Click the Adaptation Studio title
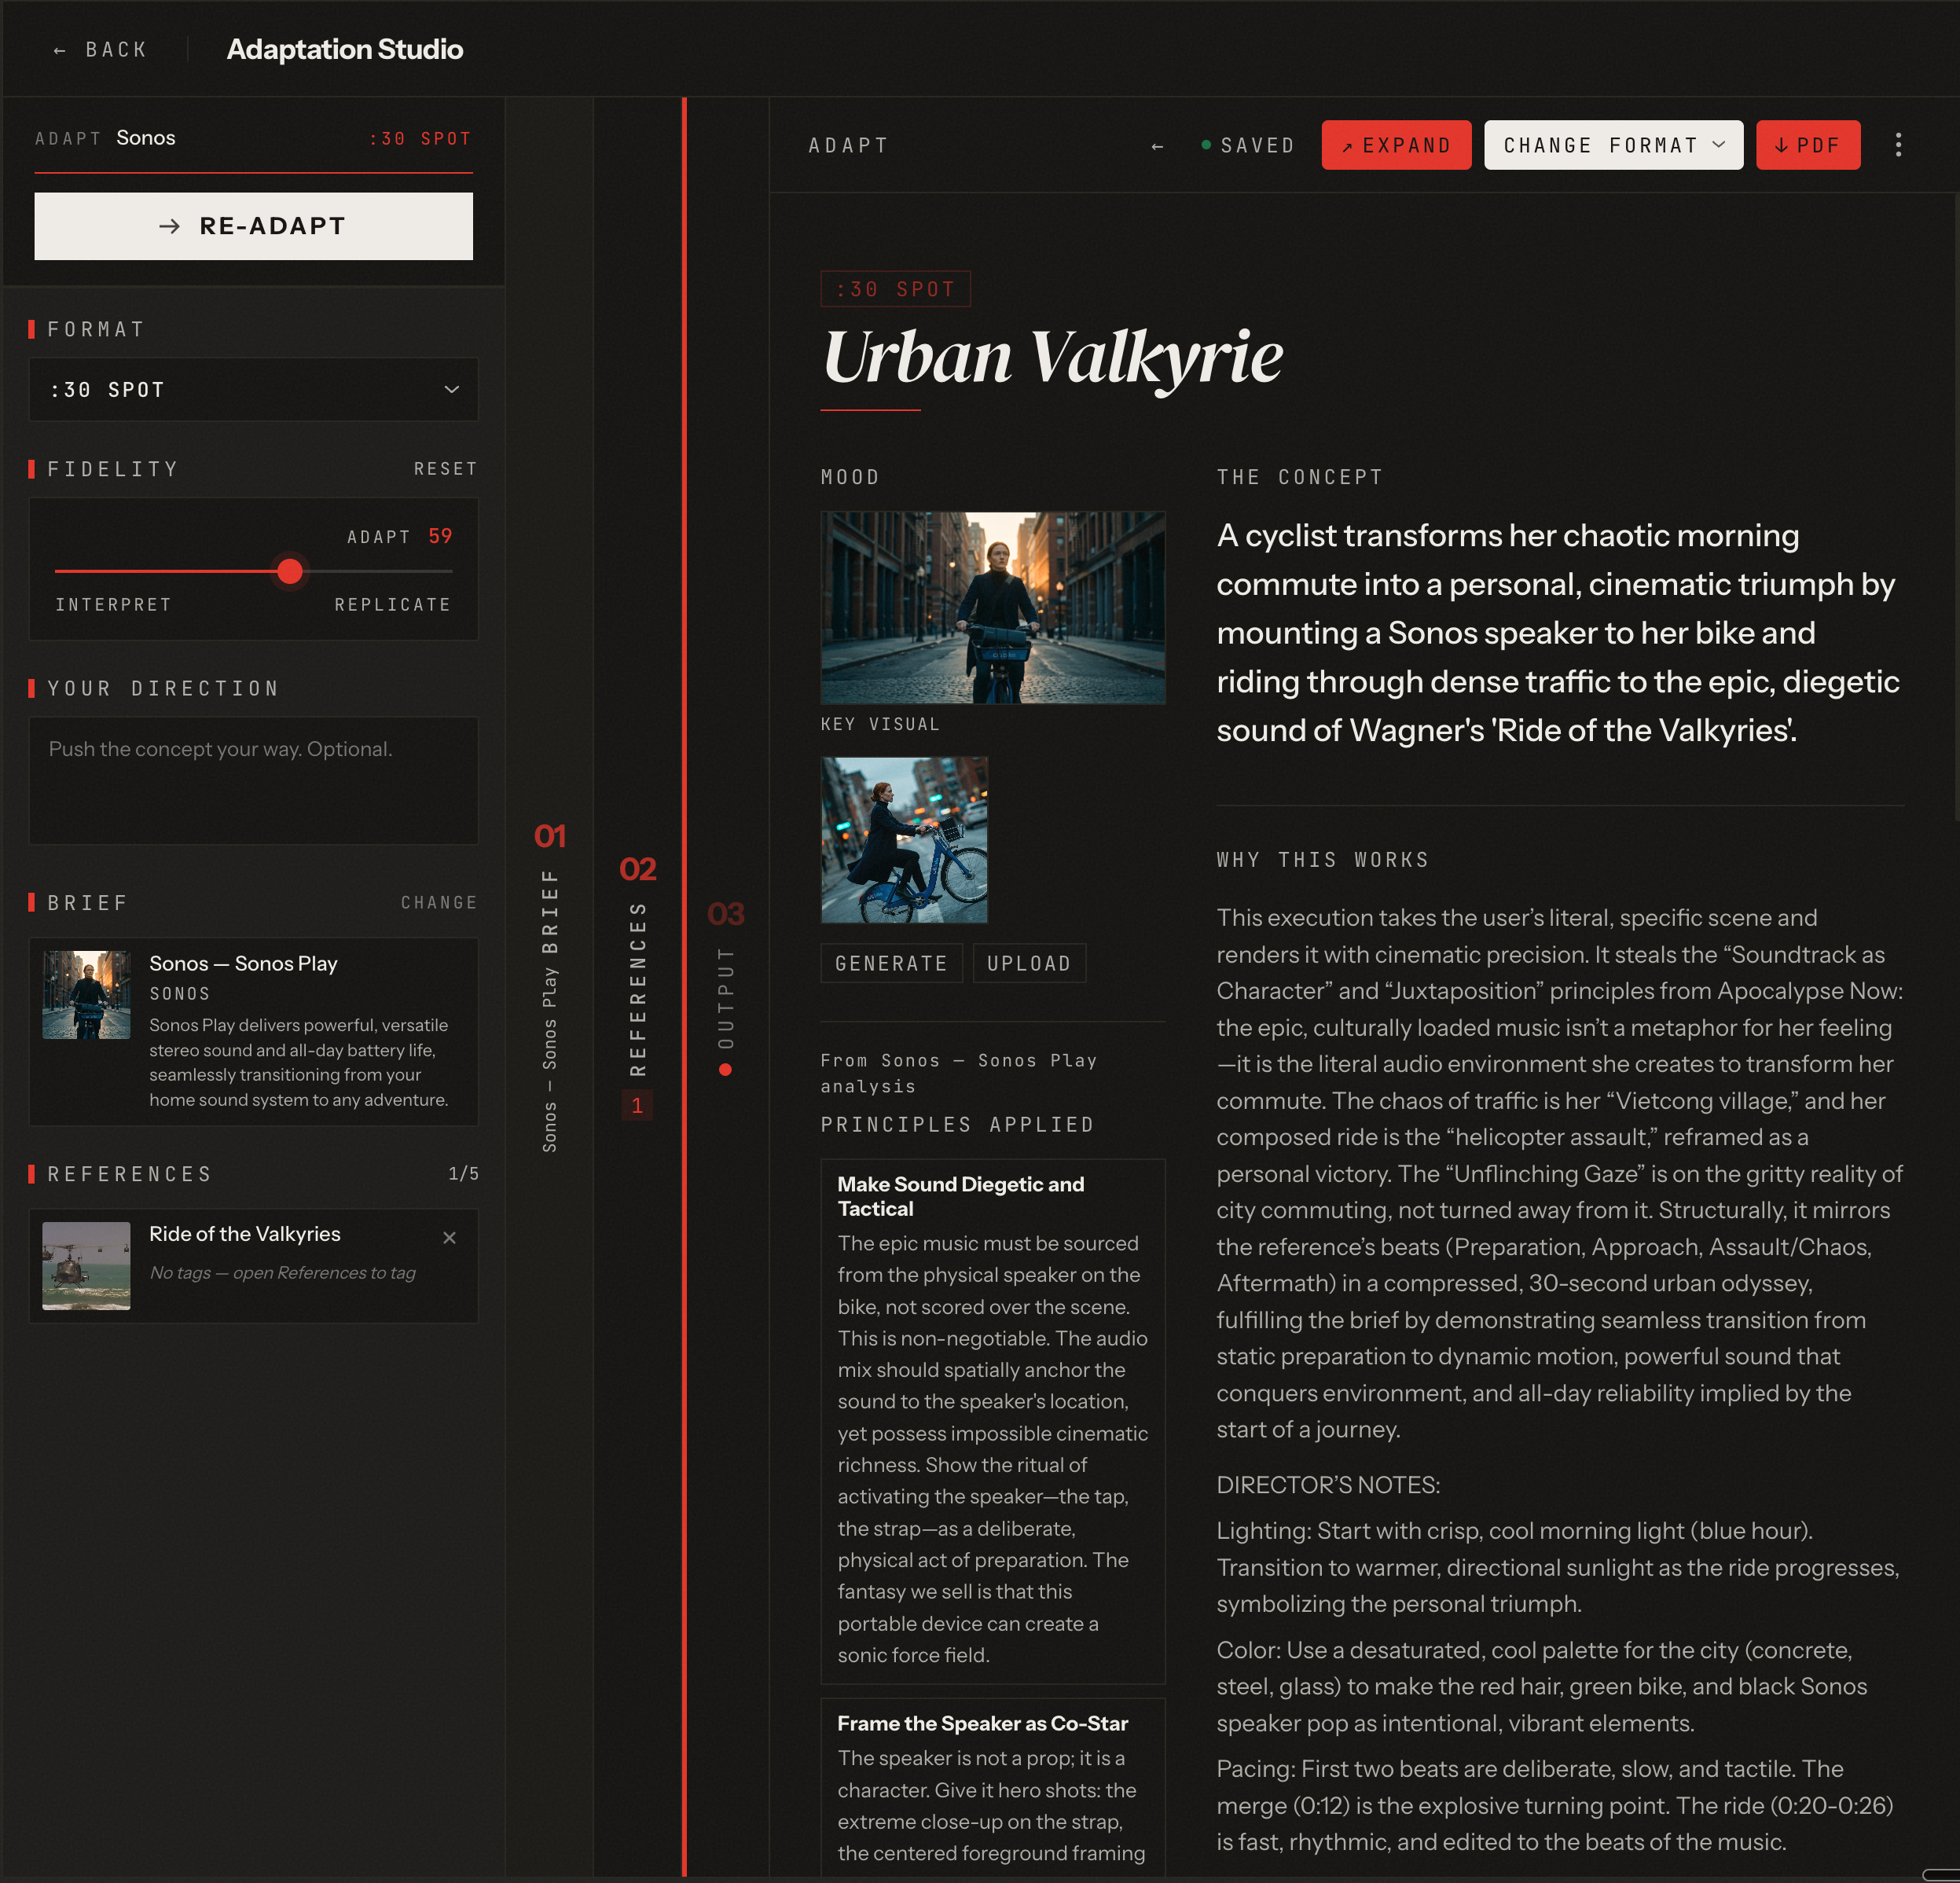The image size is (1960, 1883). point(345,49)
